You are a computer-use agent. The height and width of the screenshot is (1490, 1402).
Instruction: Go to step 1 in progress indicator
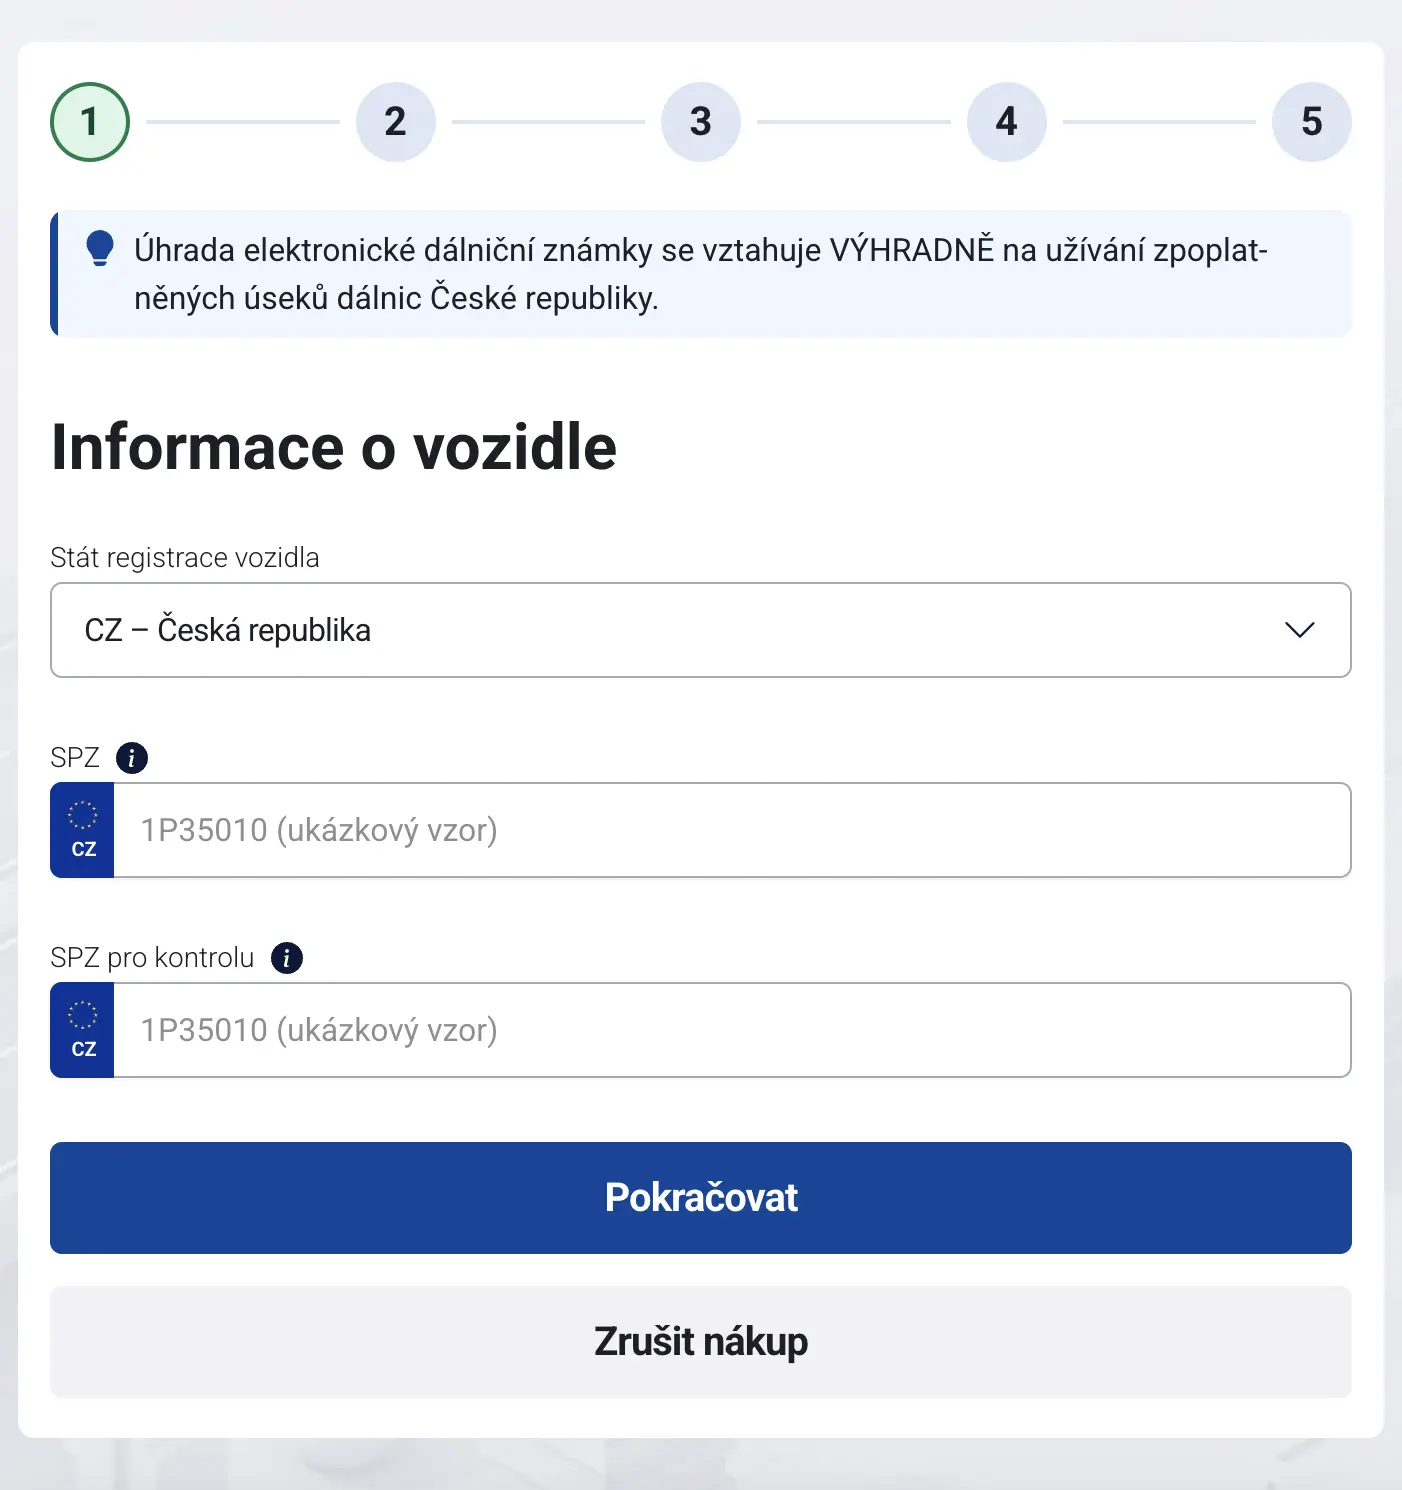point(90,122)
